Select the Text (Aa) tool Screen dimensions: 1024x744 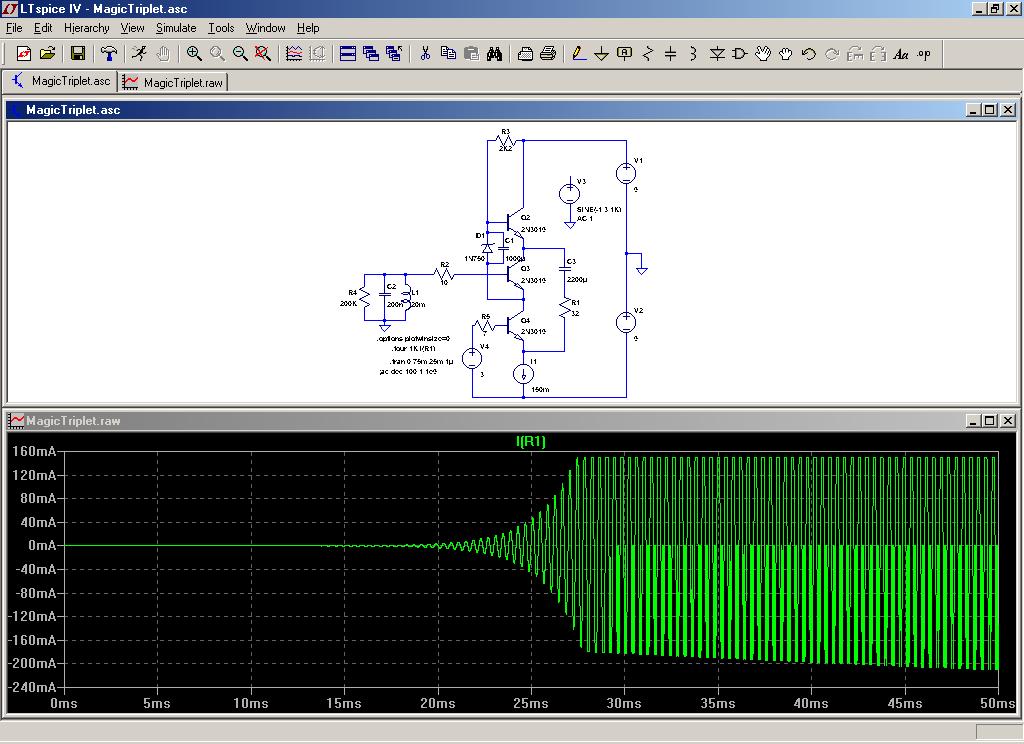(x=901, y=54)
